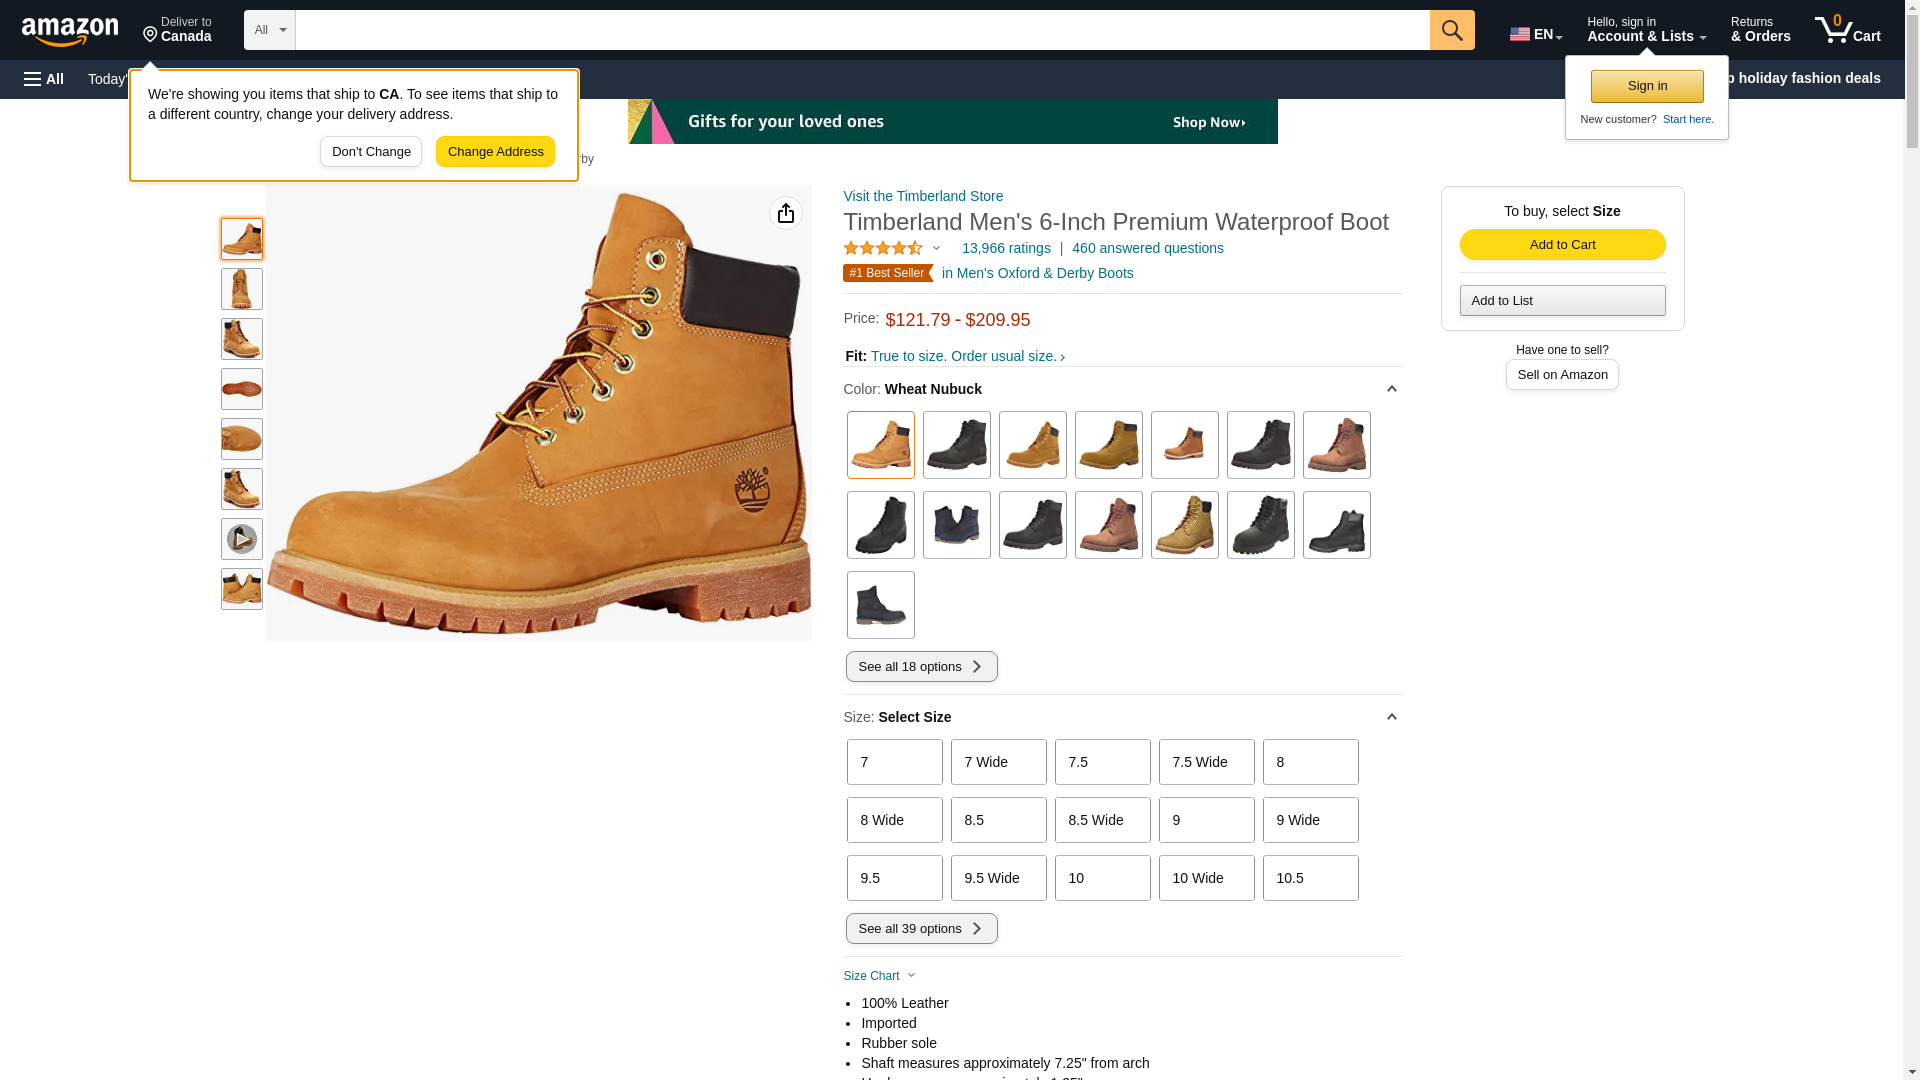Image resolution: width=1920 pixels, height=1080 pixels.
Task: Open the All hamburger menu
Action: [44, 79]
